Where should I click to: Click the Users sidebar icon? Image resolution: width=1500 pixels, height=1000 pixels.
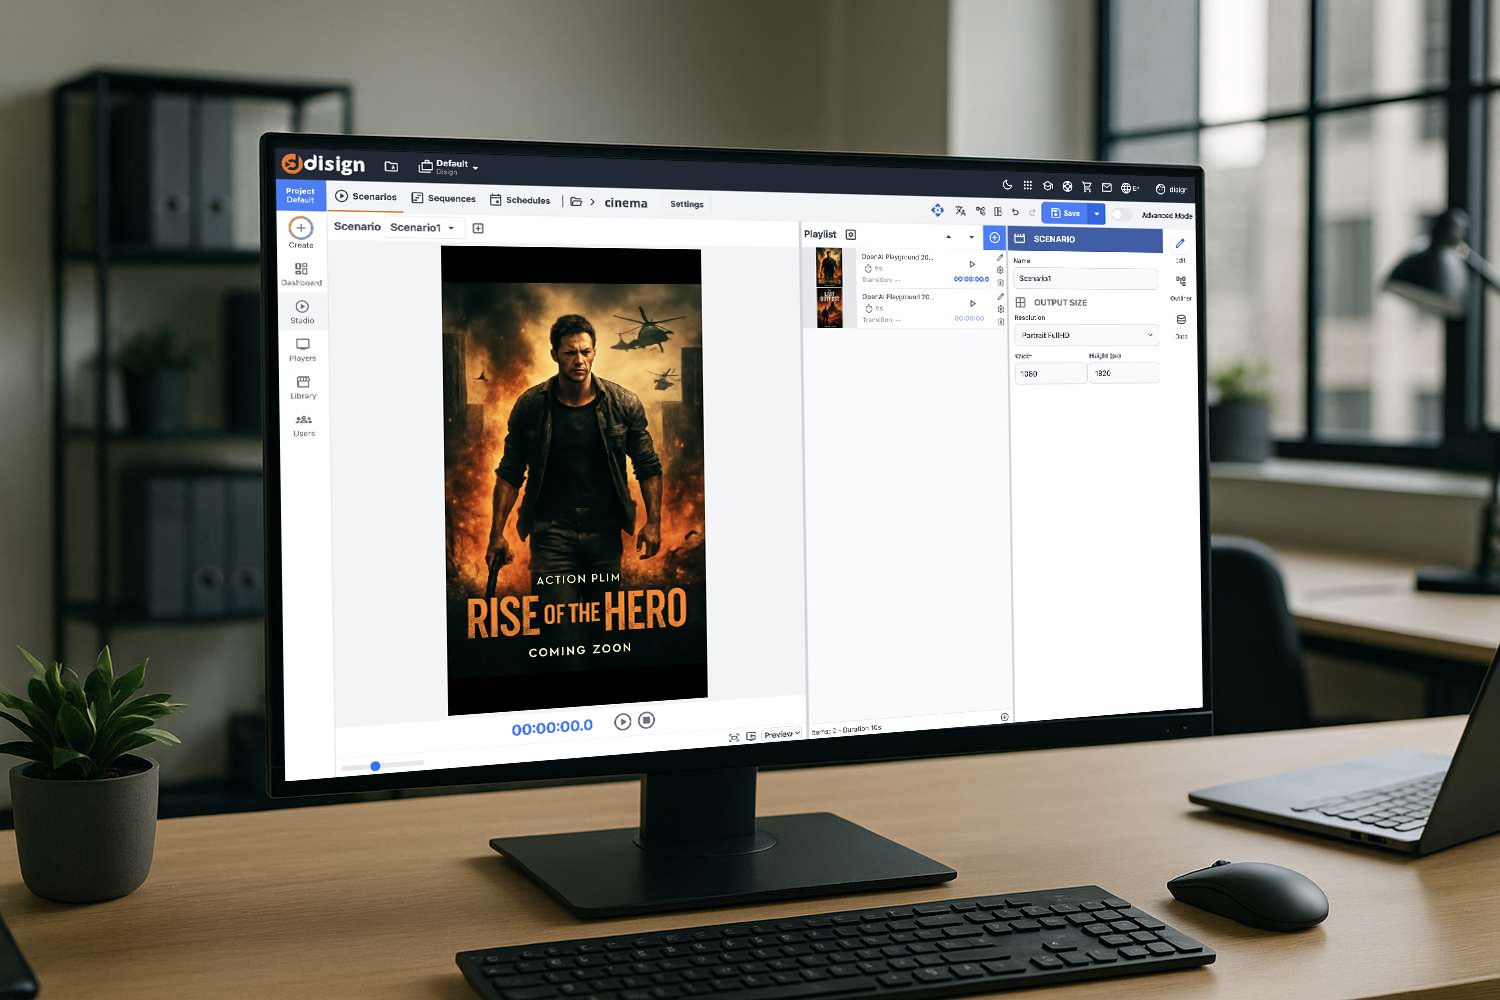pos(304,423)
